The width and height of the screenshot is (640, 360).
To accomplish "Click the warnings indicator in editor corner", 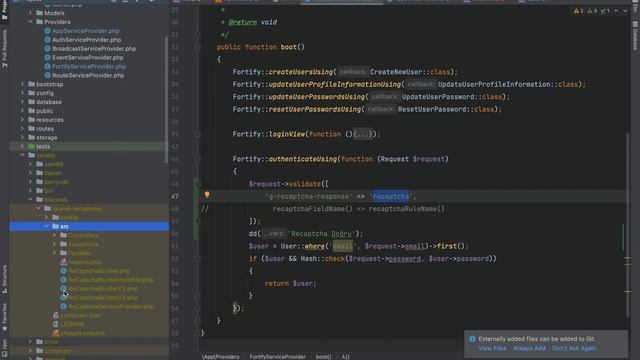I will (578, 11).
